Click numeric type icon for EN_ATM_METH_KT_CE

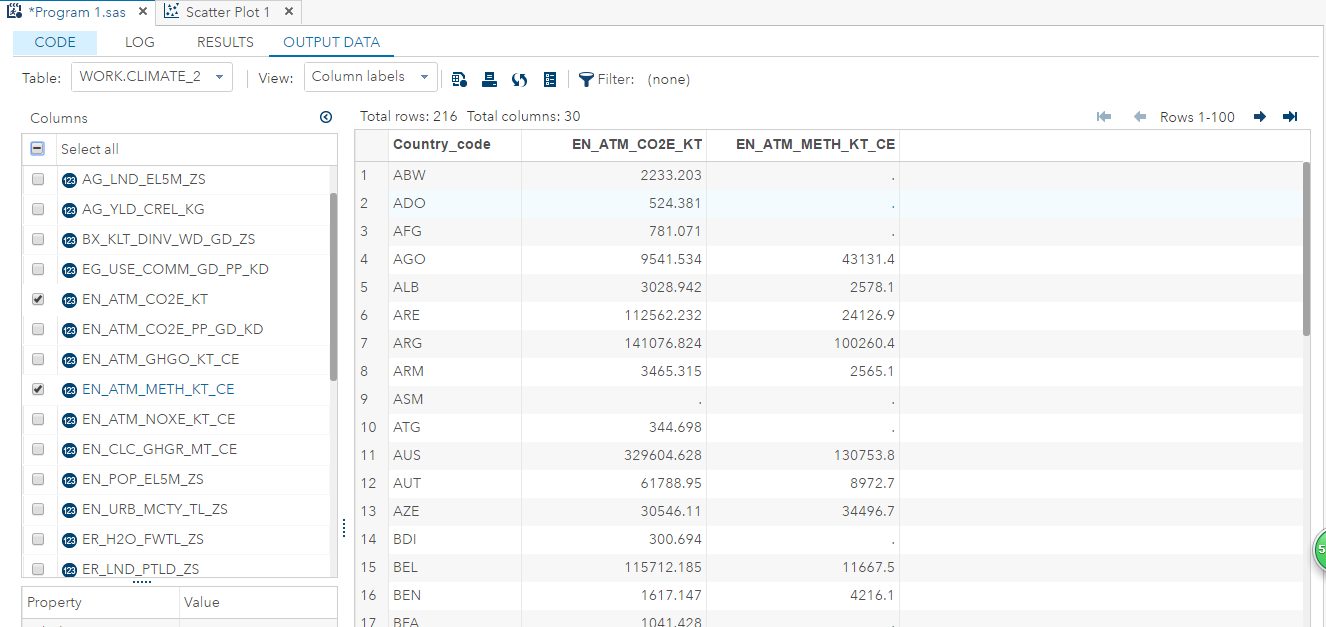[x=69, y=390]
